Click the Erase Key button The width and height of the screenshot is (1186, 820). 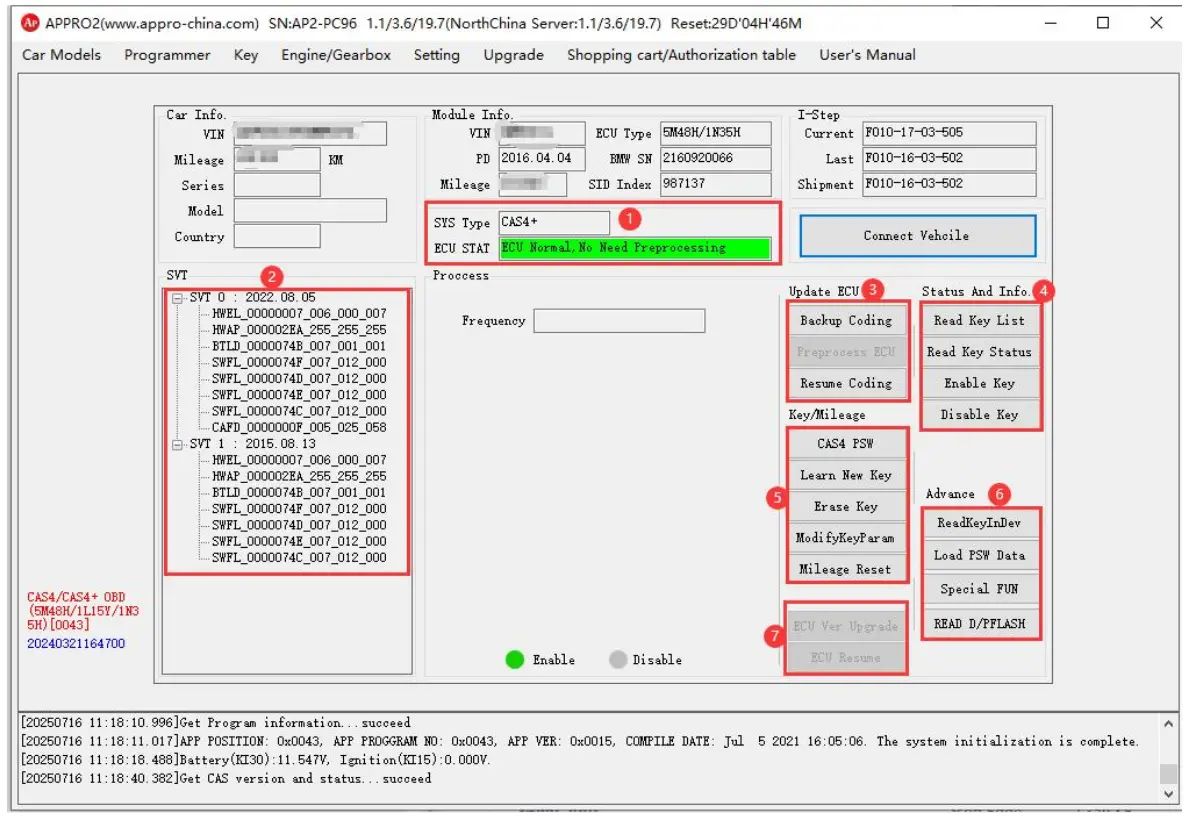pos(846,507)
